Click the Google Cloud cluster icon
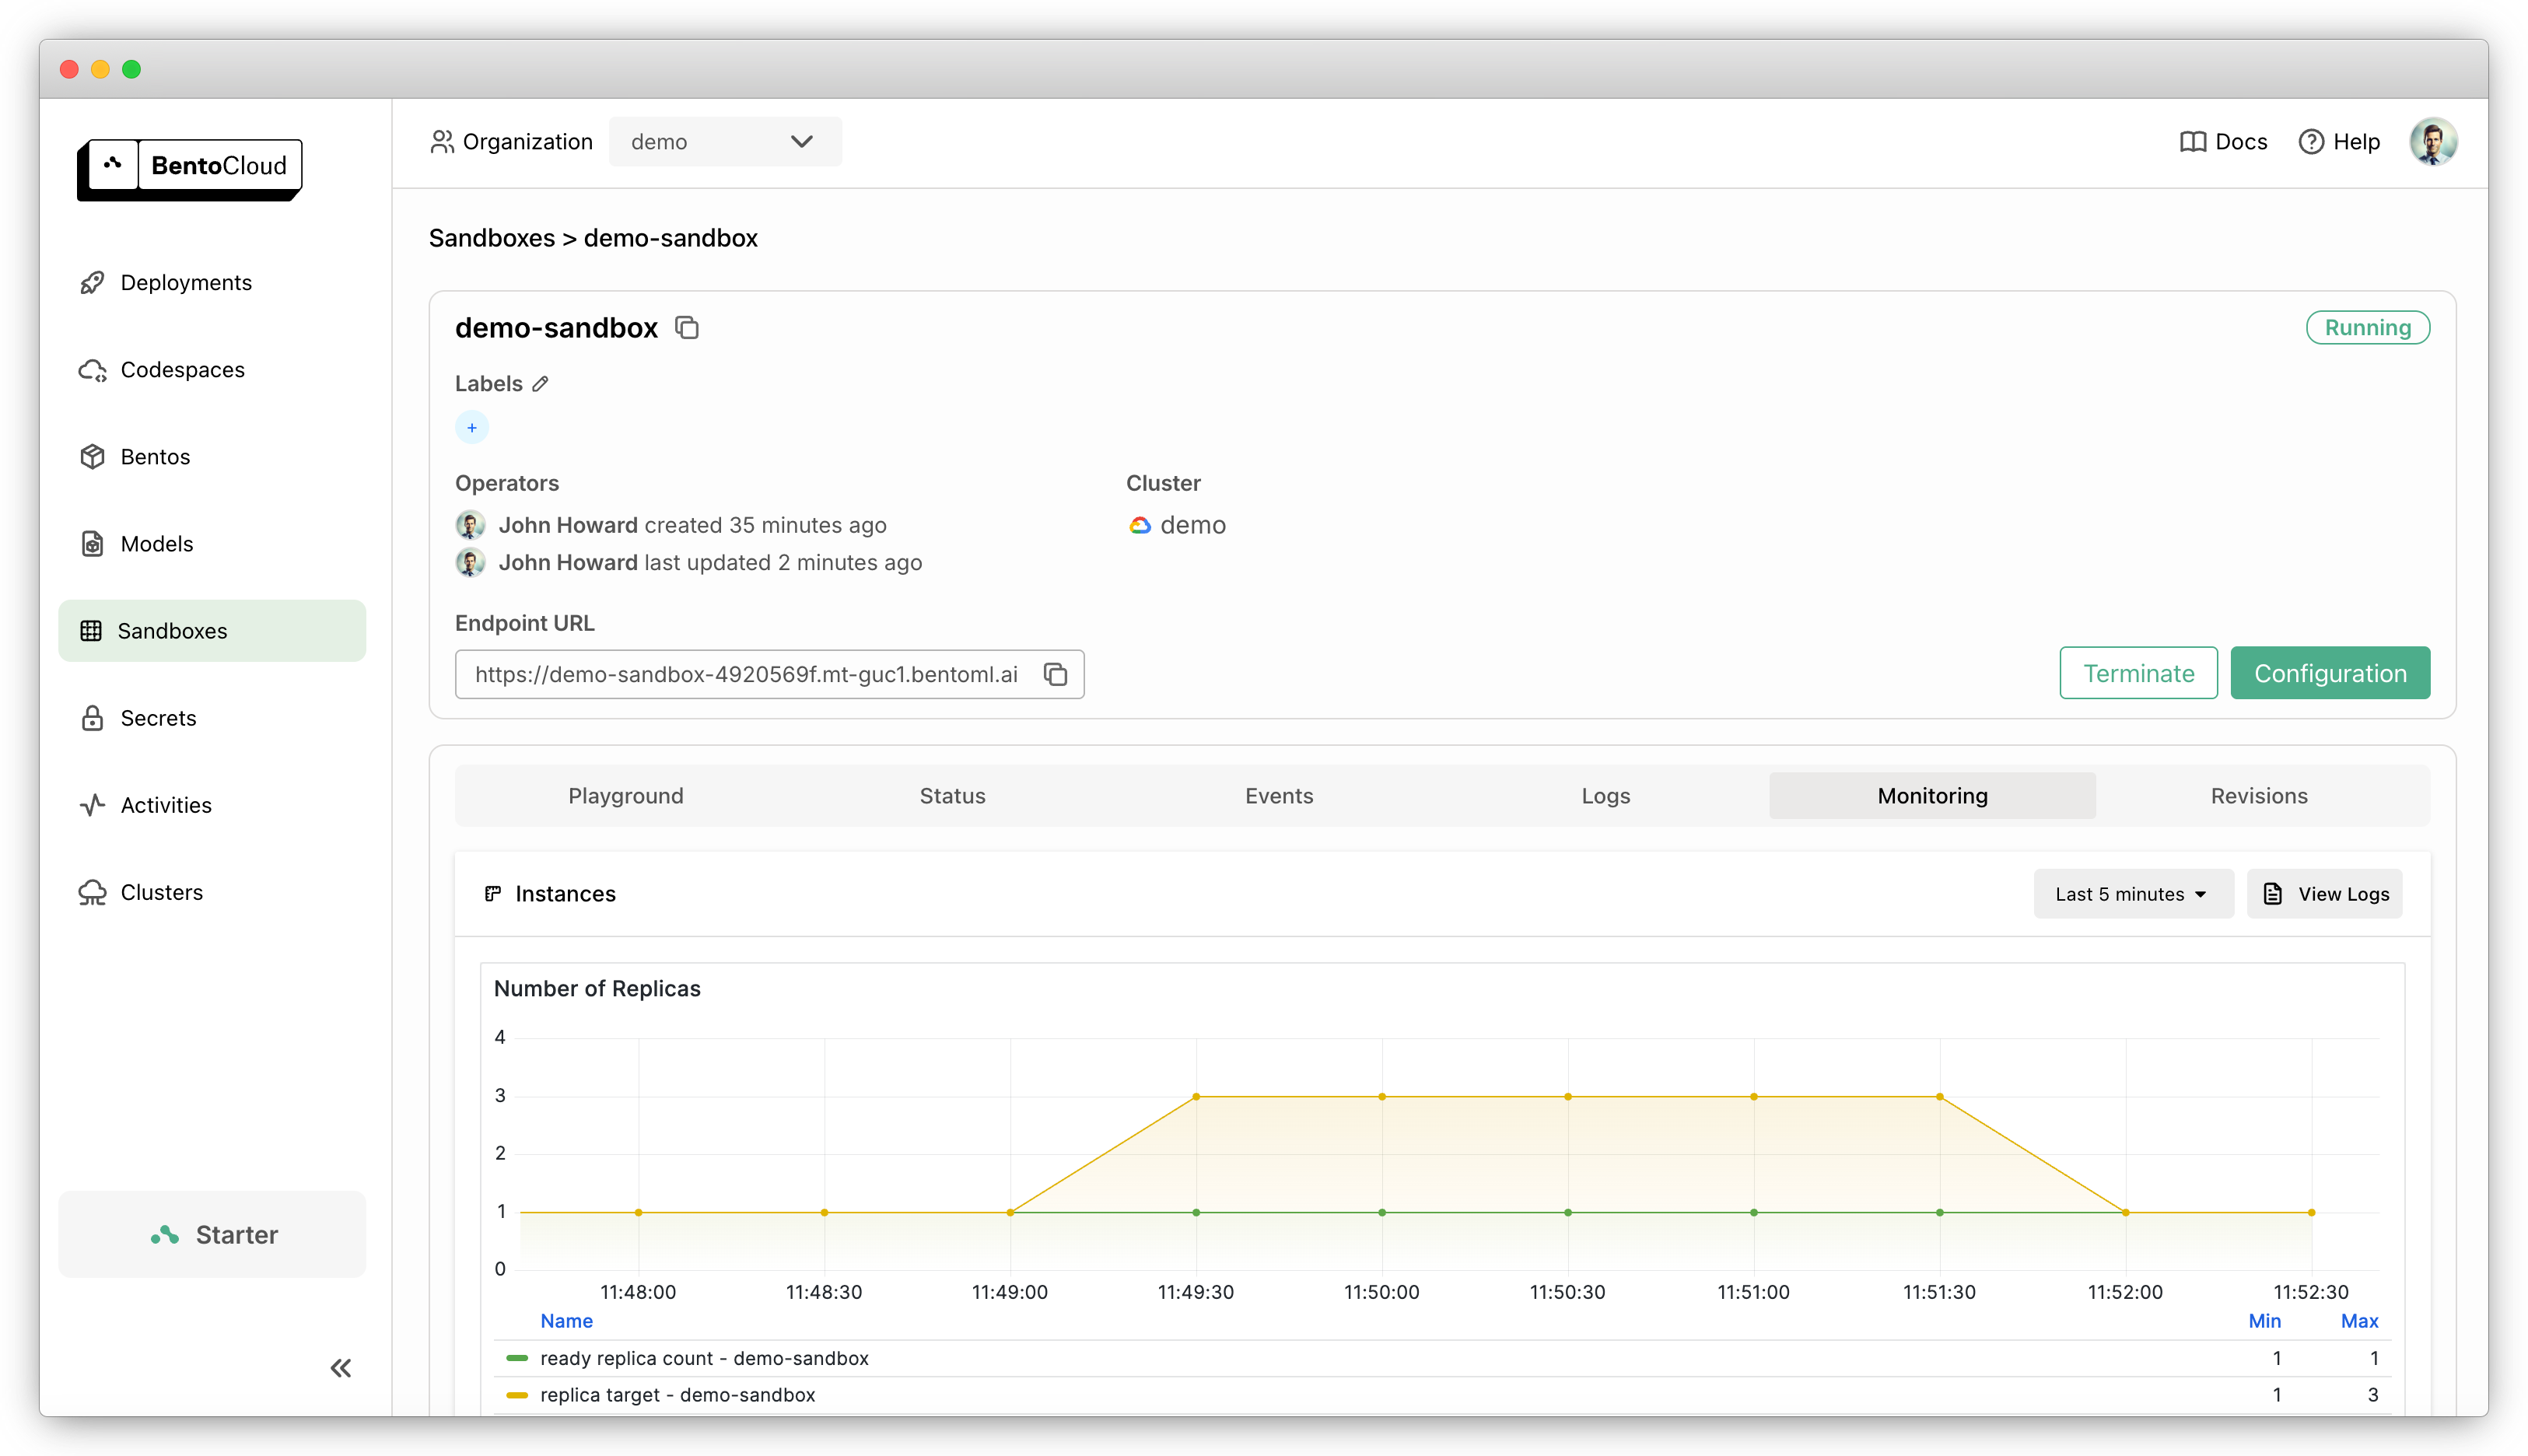 coord(1140,525)
